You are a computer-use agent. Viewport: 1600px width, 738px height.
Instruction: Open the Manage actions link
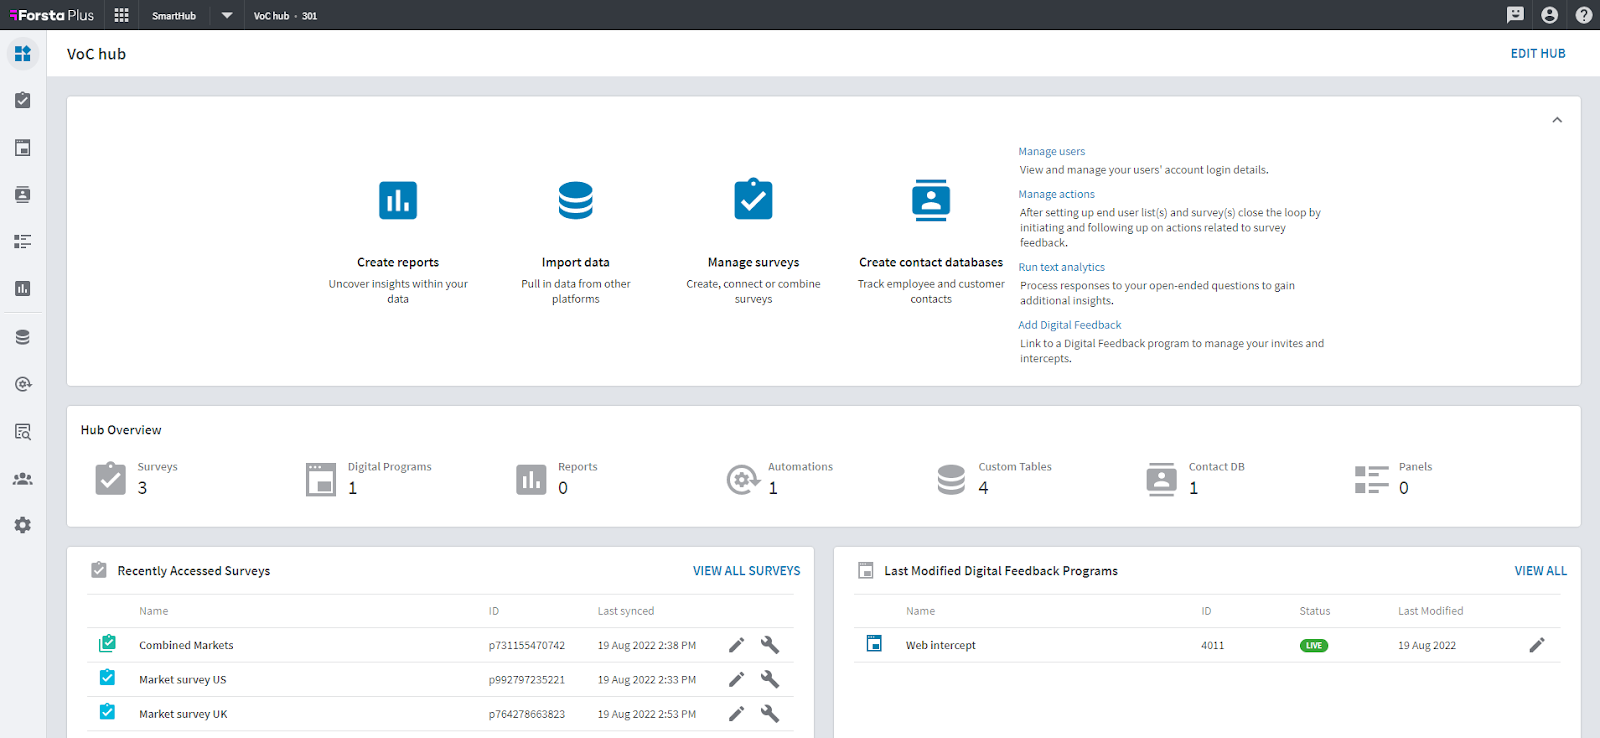pyautogui.click(x=1056, y=194)
